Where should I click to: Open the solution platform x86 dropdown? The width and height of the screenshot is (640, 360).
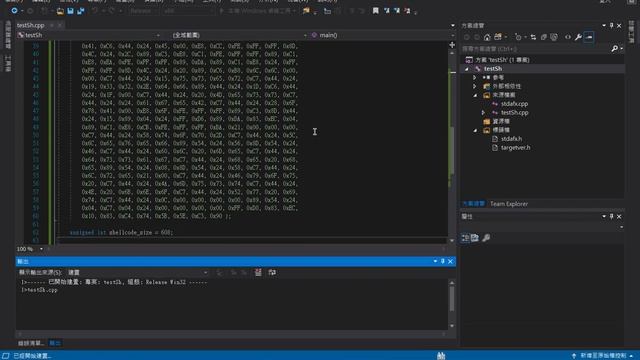[x=189, y=11]
